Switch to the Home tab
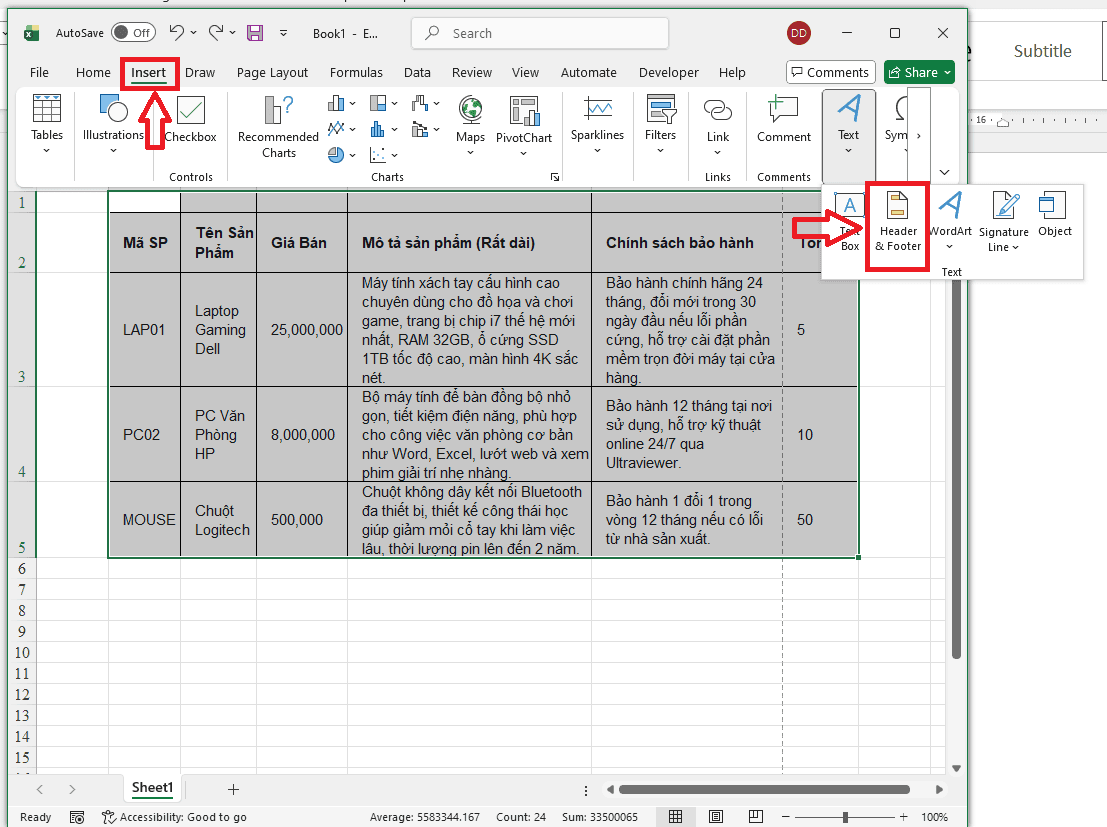Screen dimensions: 1107x827 coord(93,72)
